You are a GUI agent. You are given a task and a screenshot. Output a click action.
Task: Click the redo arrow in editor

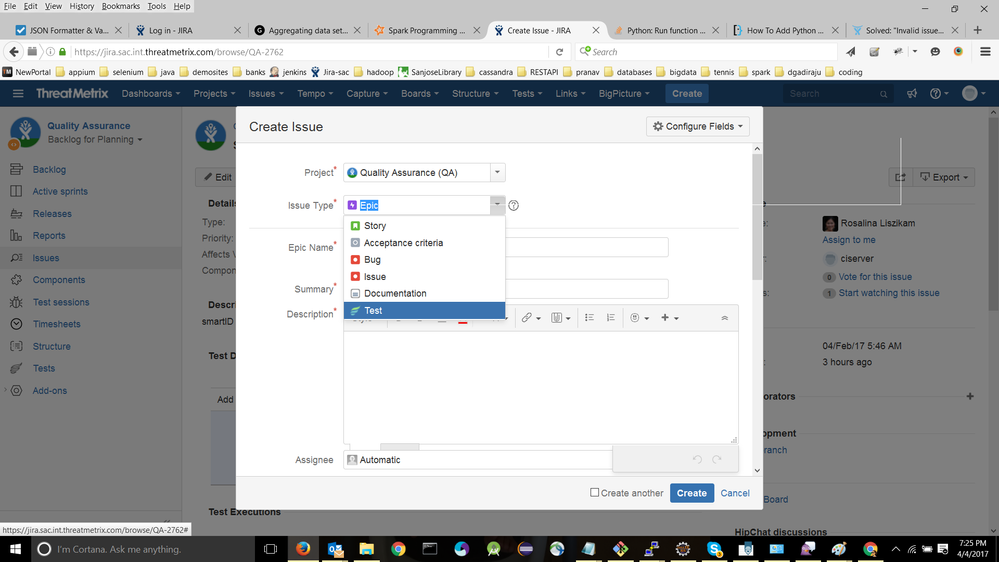coord(717,459)
